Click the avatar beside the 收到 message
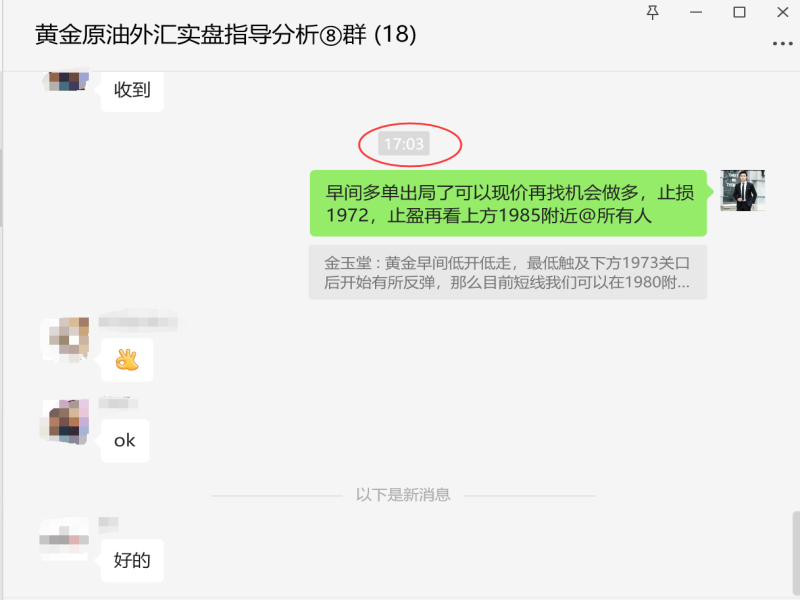 coord(66,82)
